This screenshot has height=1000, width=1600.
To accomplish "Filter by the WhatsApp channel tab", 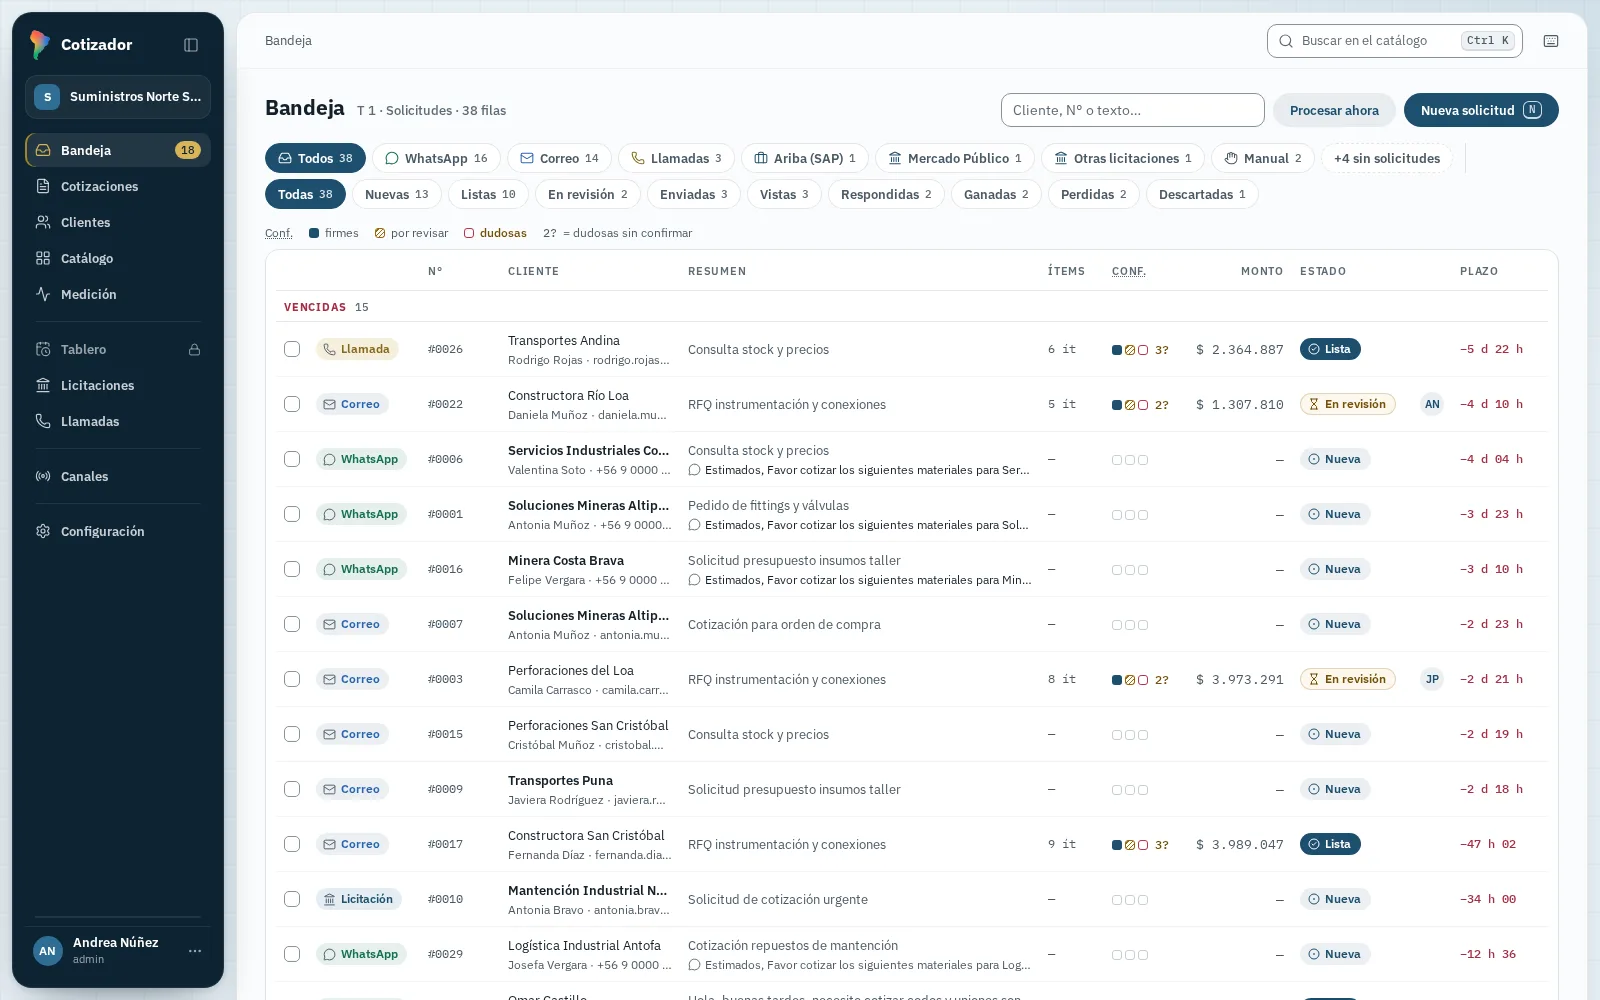I will (x=437, y=158).
